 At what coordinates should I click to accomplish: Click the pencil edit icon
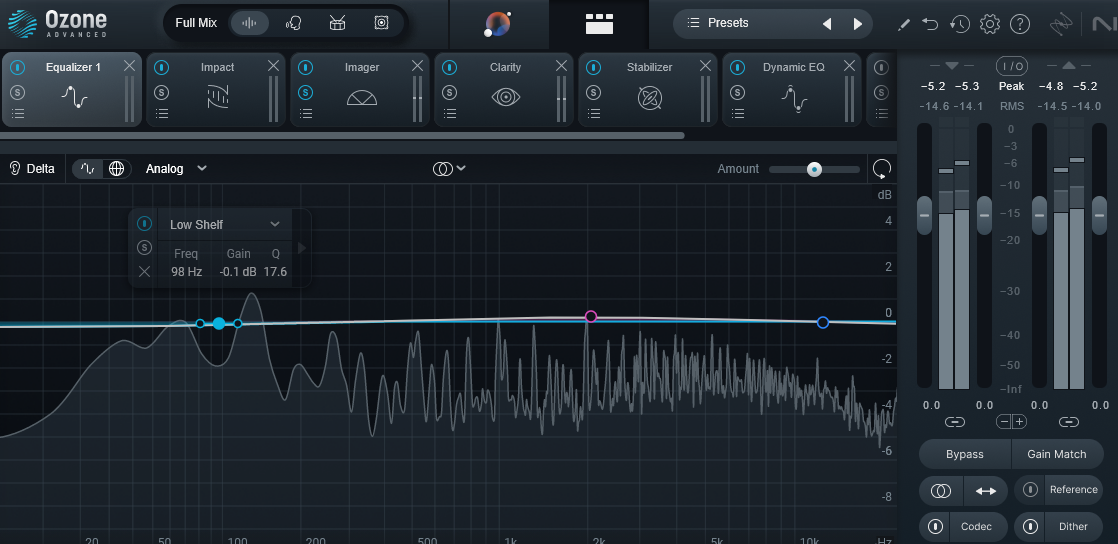(903, 24)
